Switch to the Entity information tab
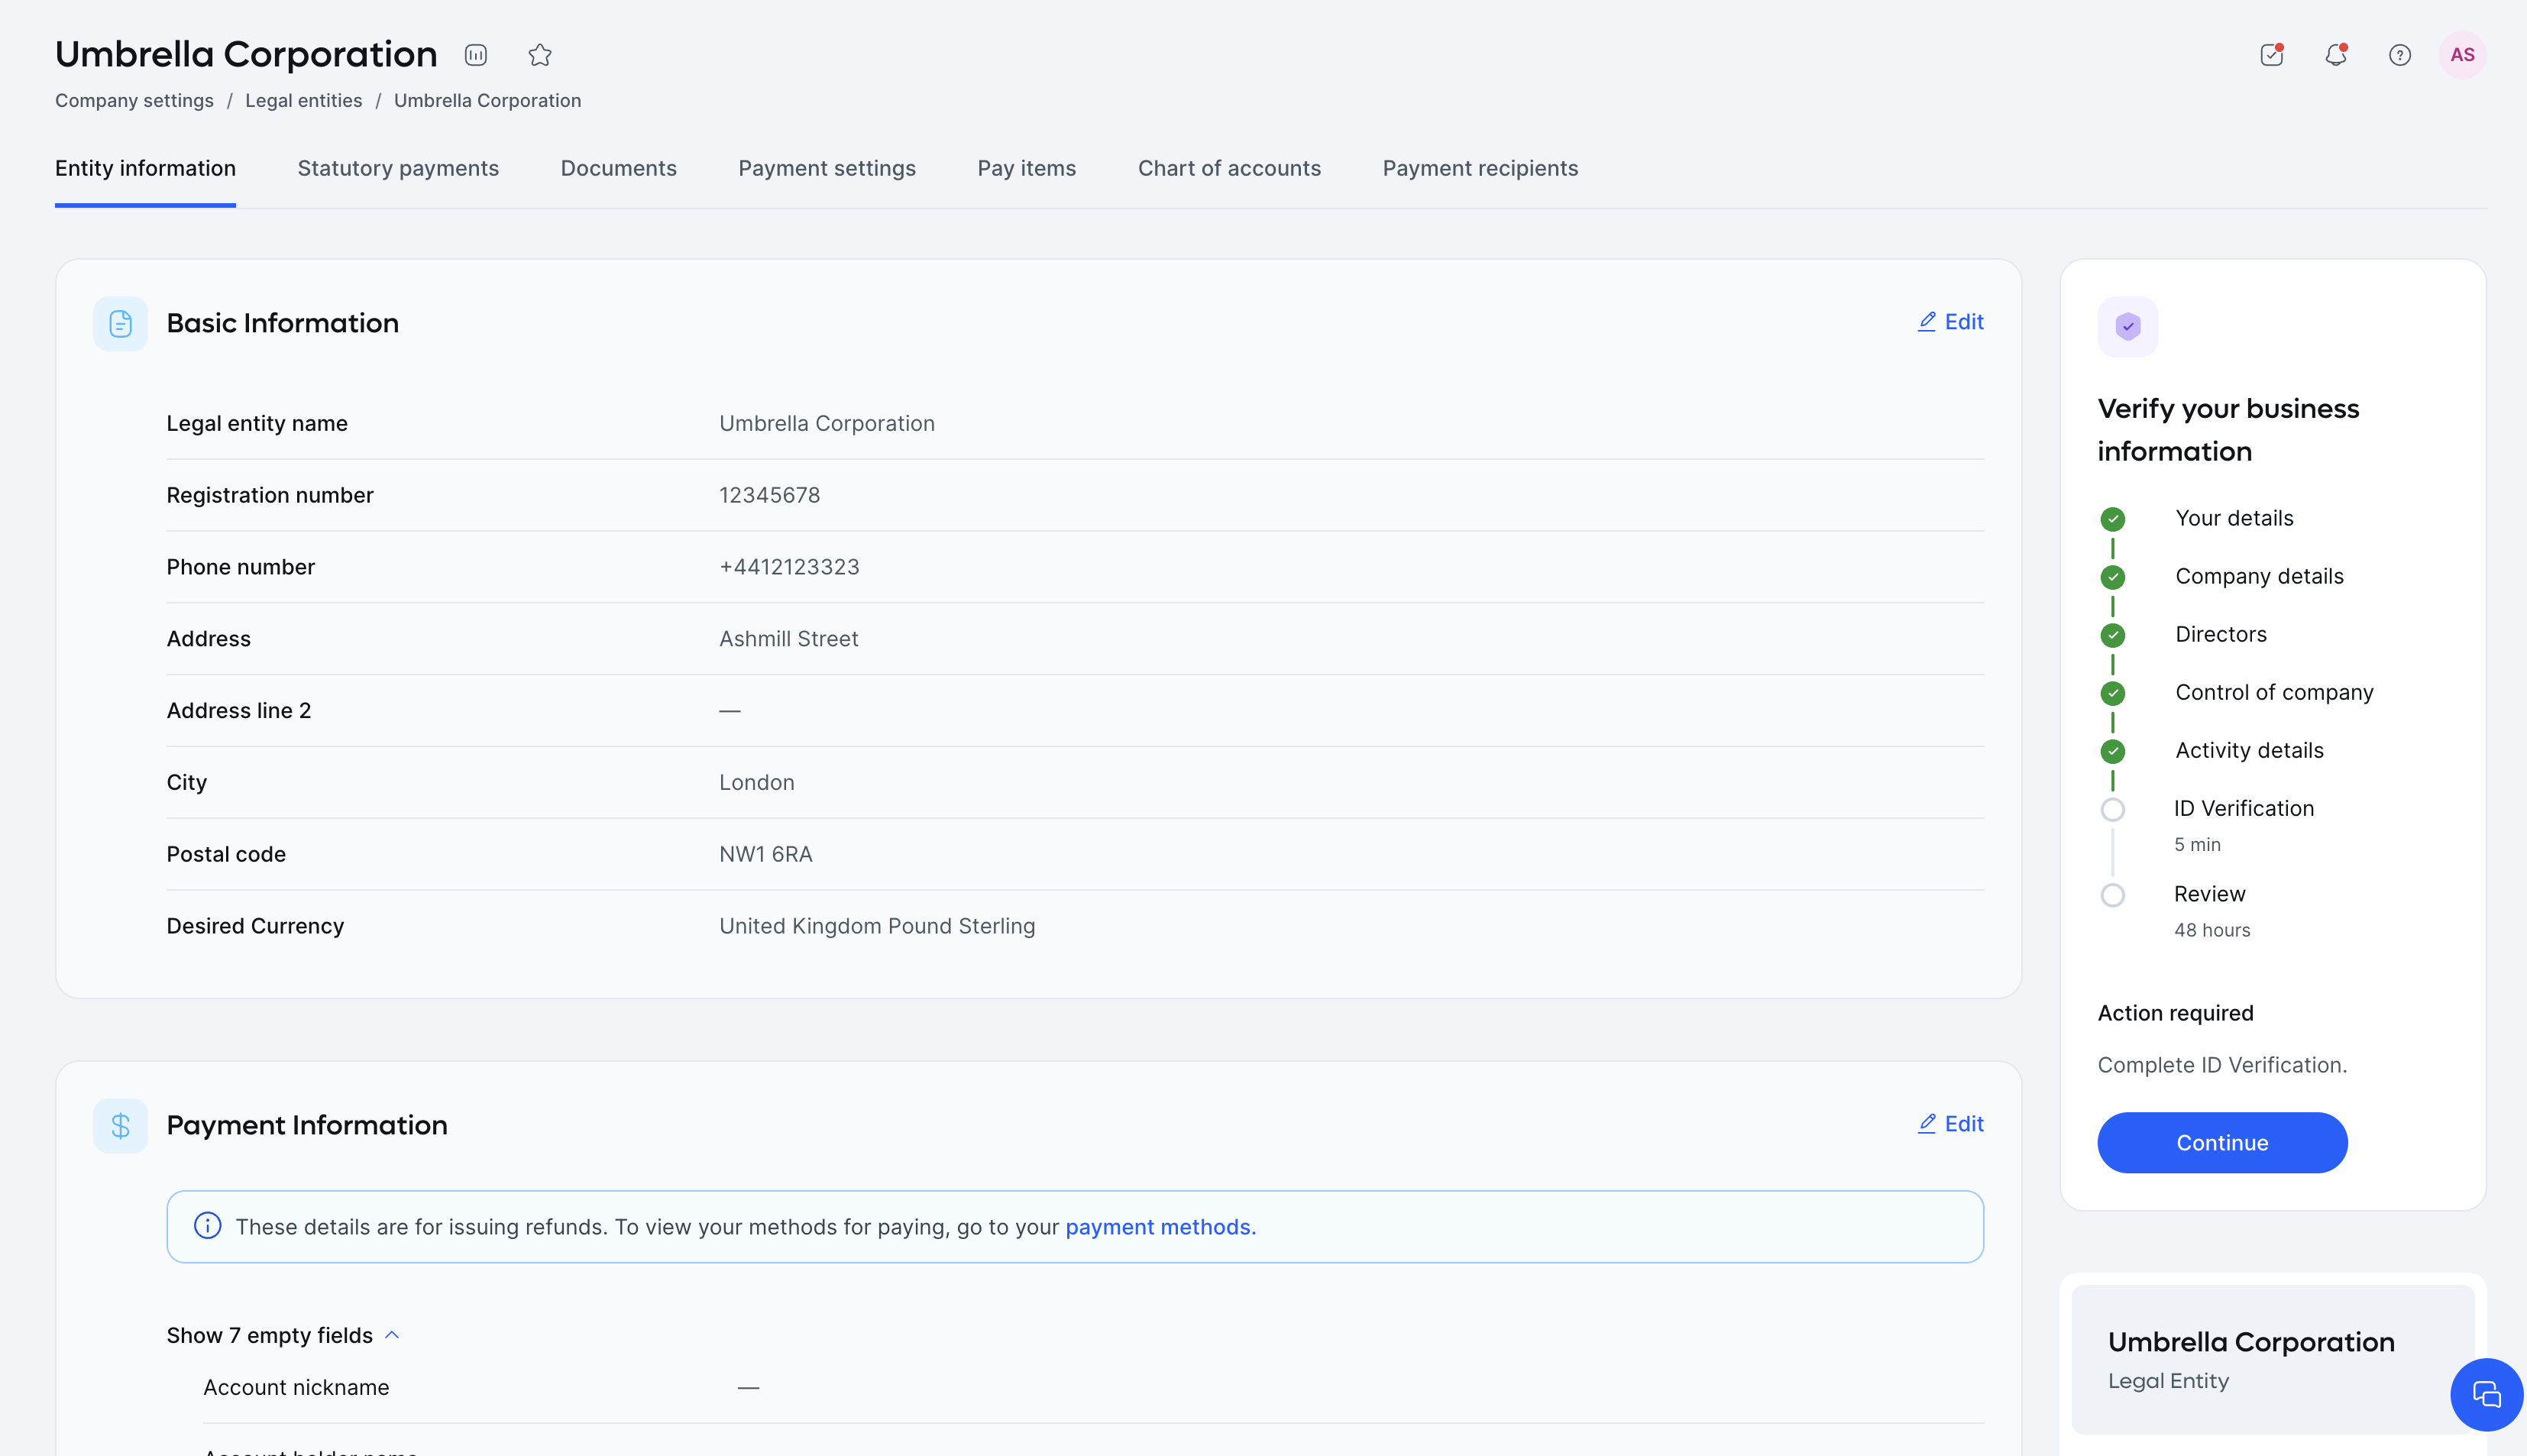 pos(146,168)
